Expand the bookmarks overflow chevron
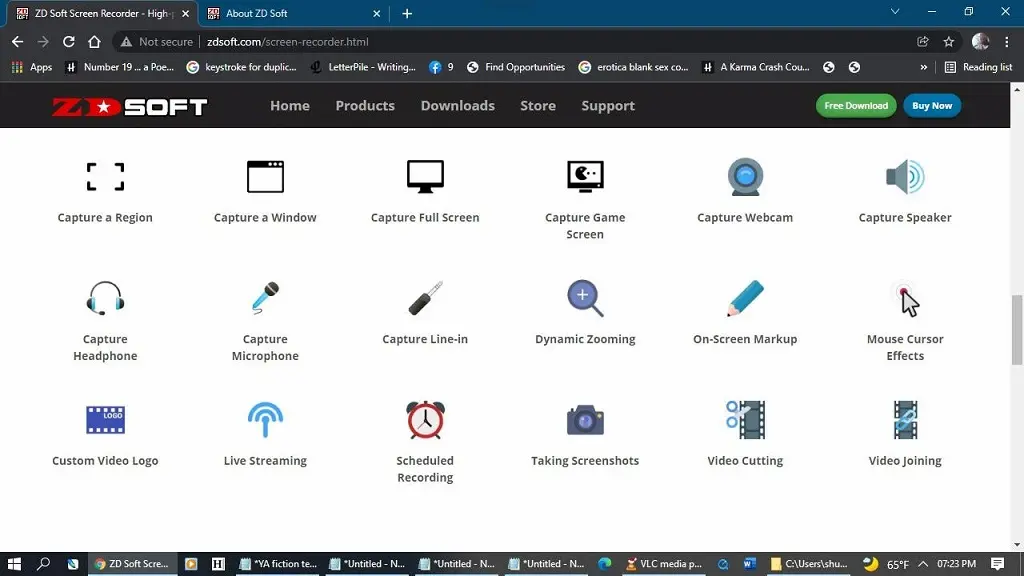The image size is (1024, 576). [x=925, y=67]
